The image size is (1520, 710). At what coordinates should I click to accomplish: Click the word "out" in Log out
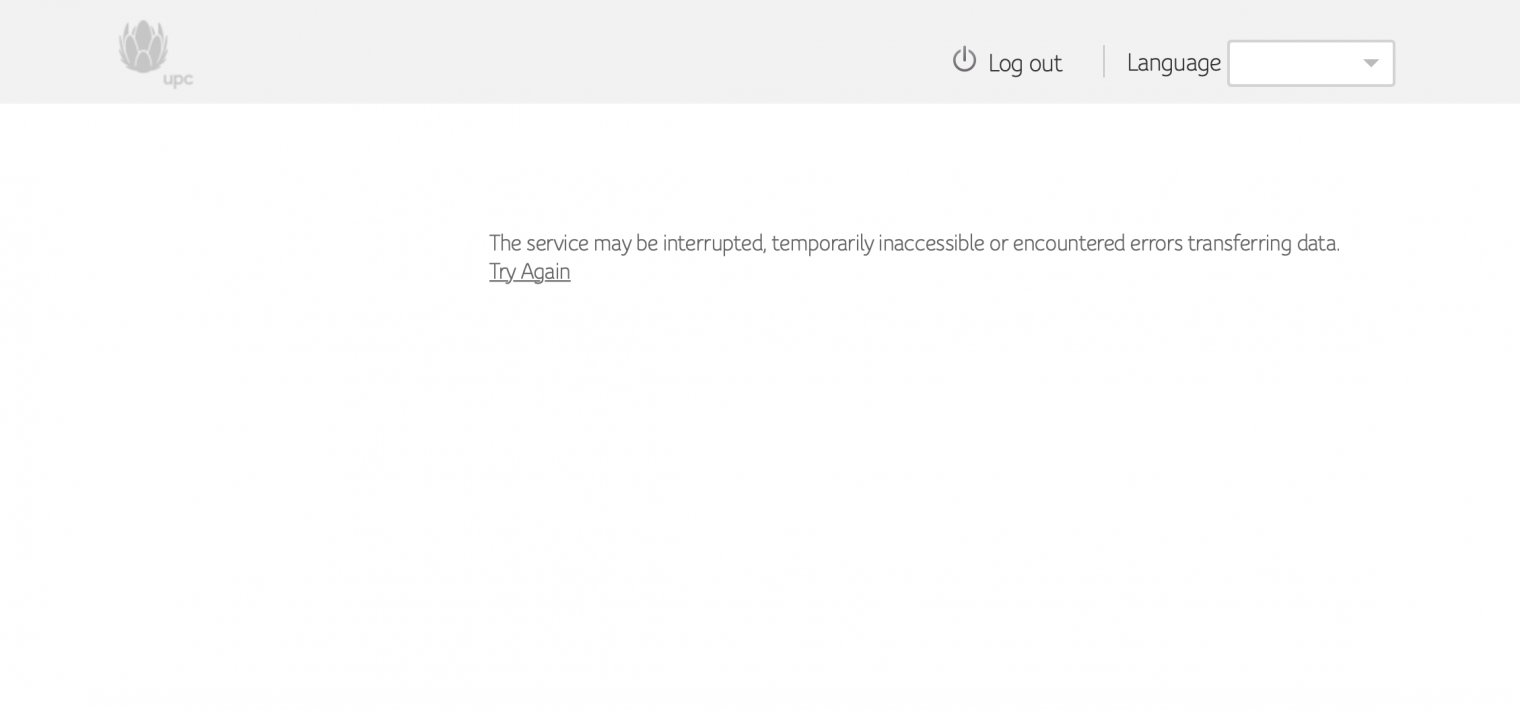click(1045, 64)
